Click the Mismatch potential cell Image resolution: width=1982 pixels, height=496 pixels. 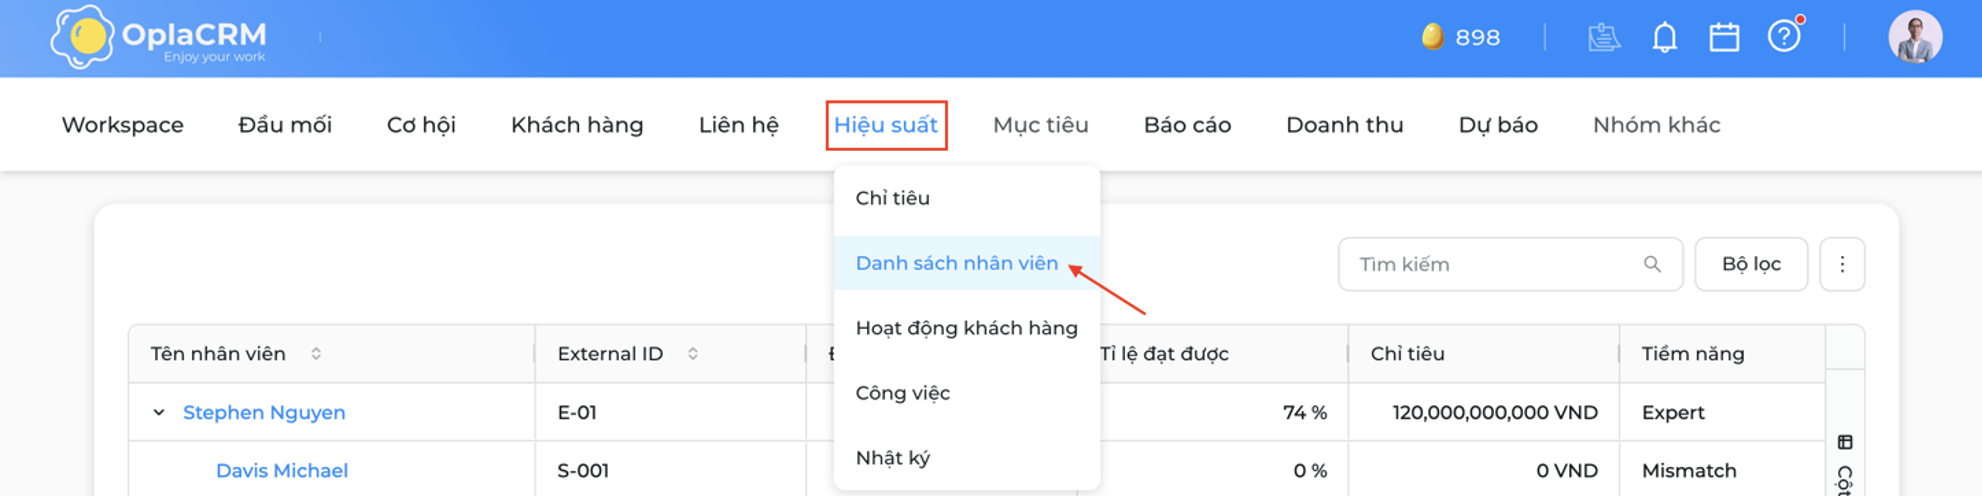(x=1723, y=470)
